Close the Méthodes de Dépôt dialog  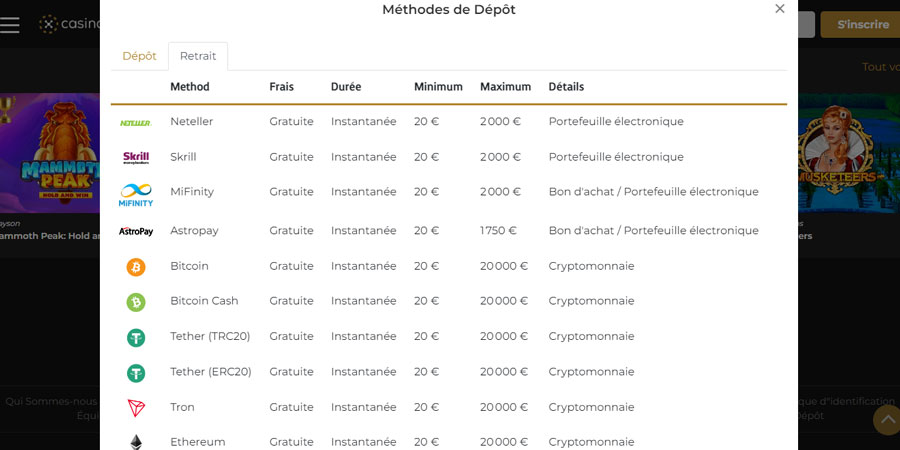[779, 9]
